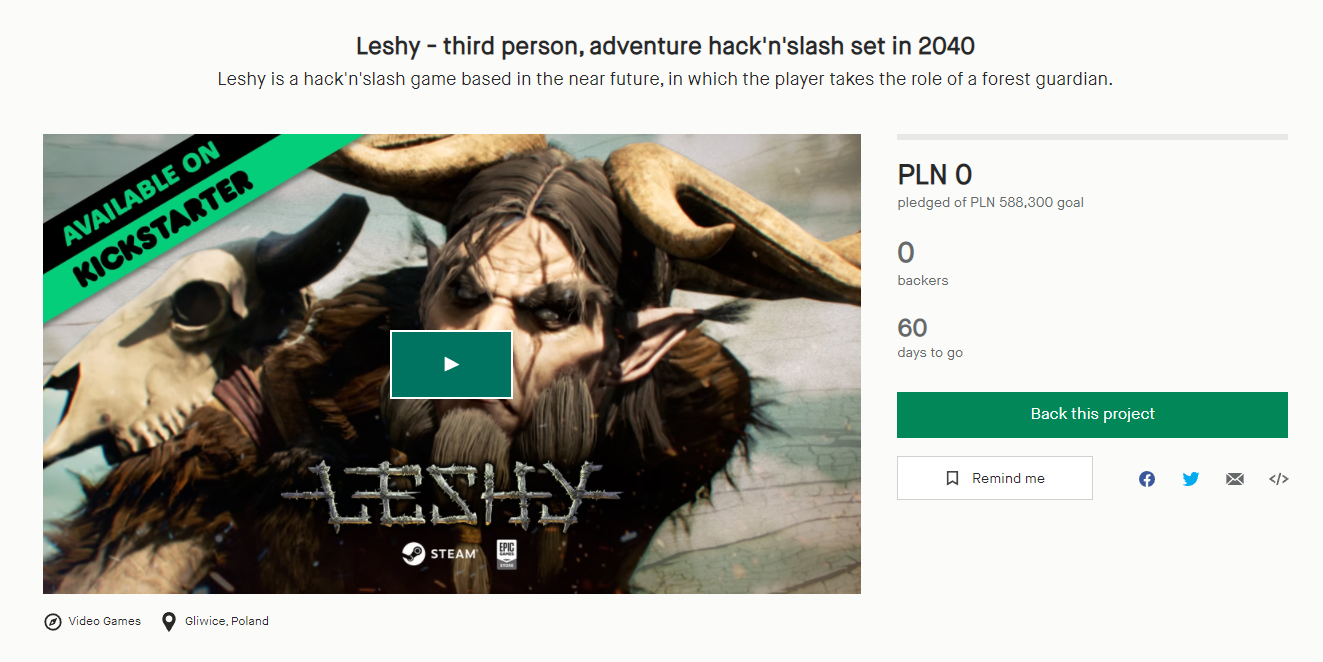
Task: Click the location pin icon beside Gliwice
Action: tap(169, 622)
